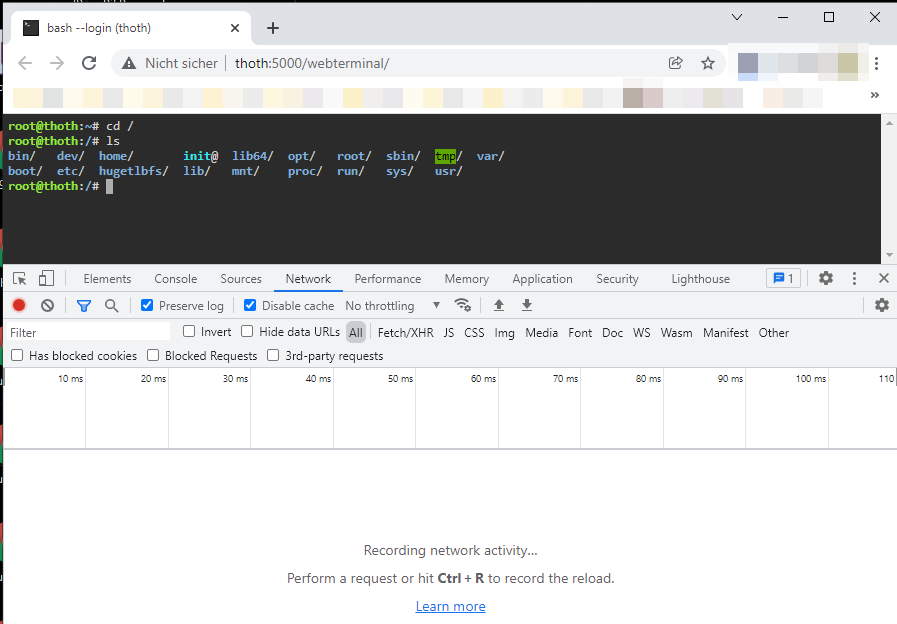
Task: Filter by Fetch/XHR requests
Action: [406, 332]
